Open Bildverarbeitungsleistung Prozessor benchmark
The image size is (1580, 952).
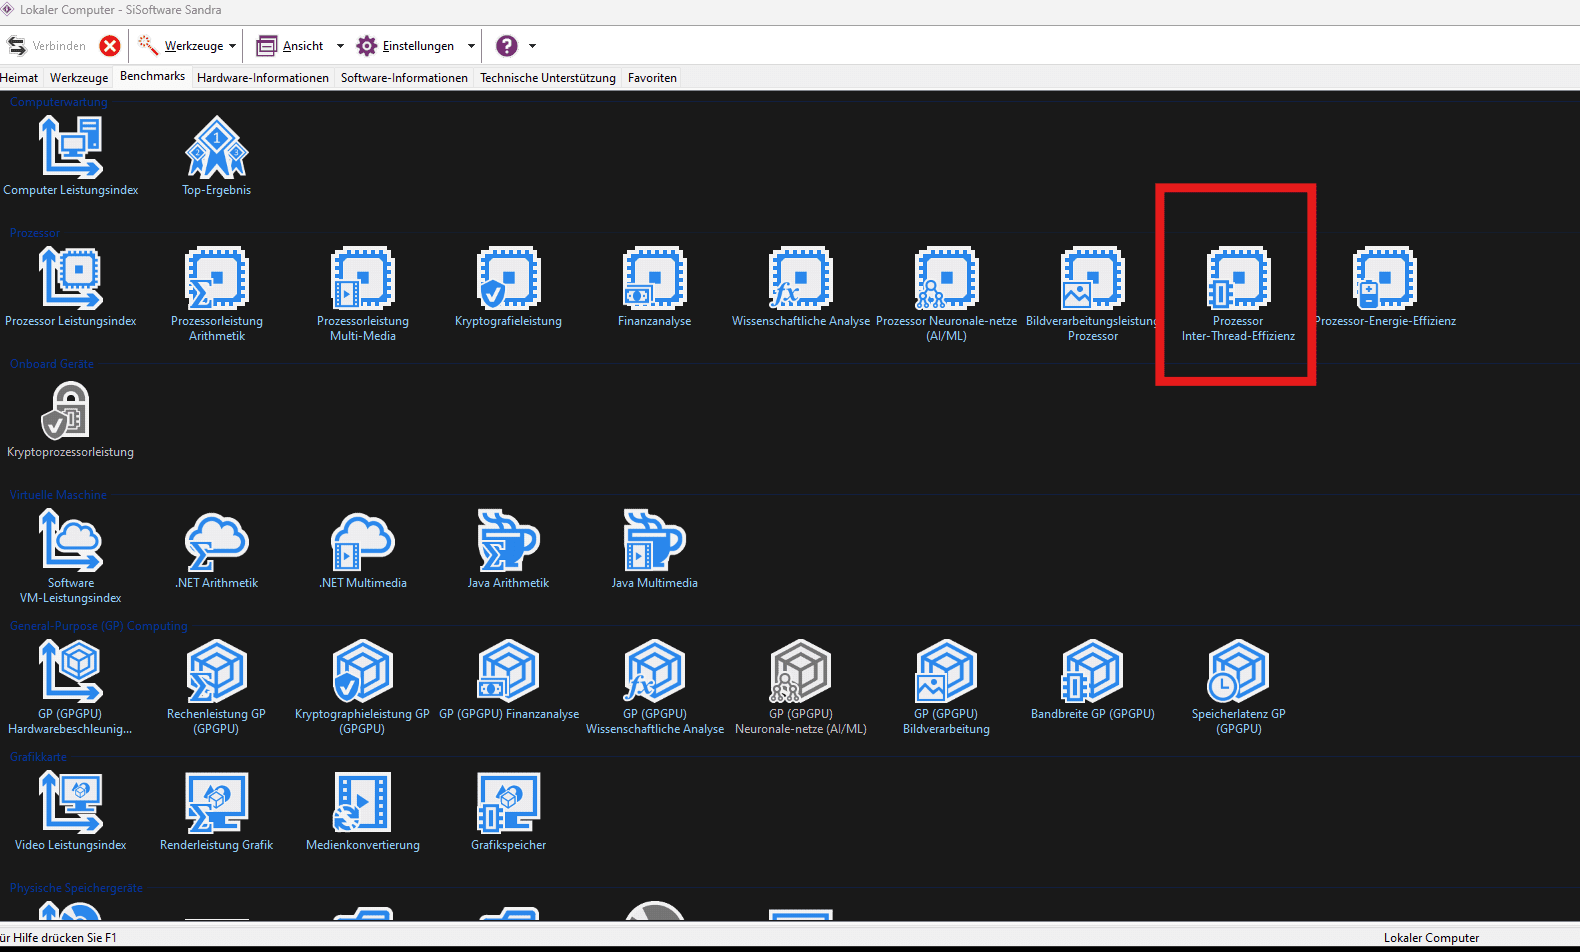(1093, 294)
